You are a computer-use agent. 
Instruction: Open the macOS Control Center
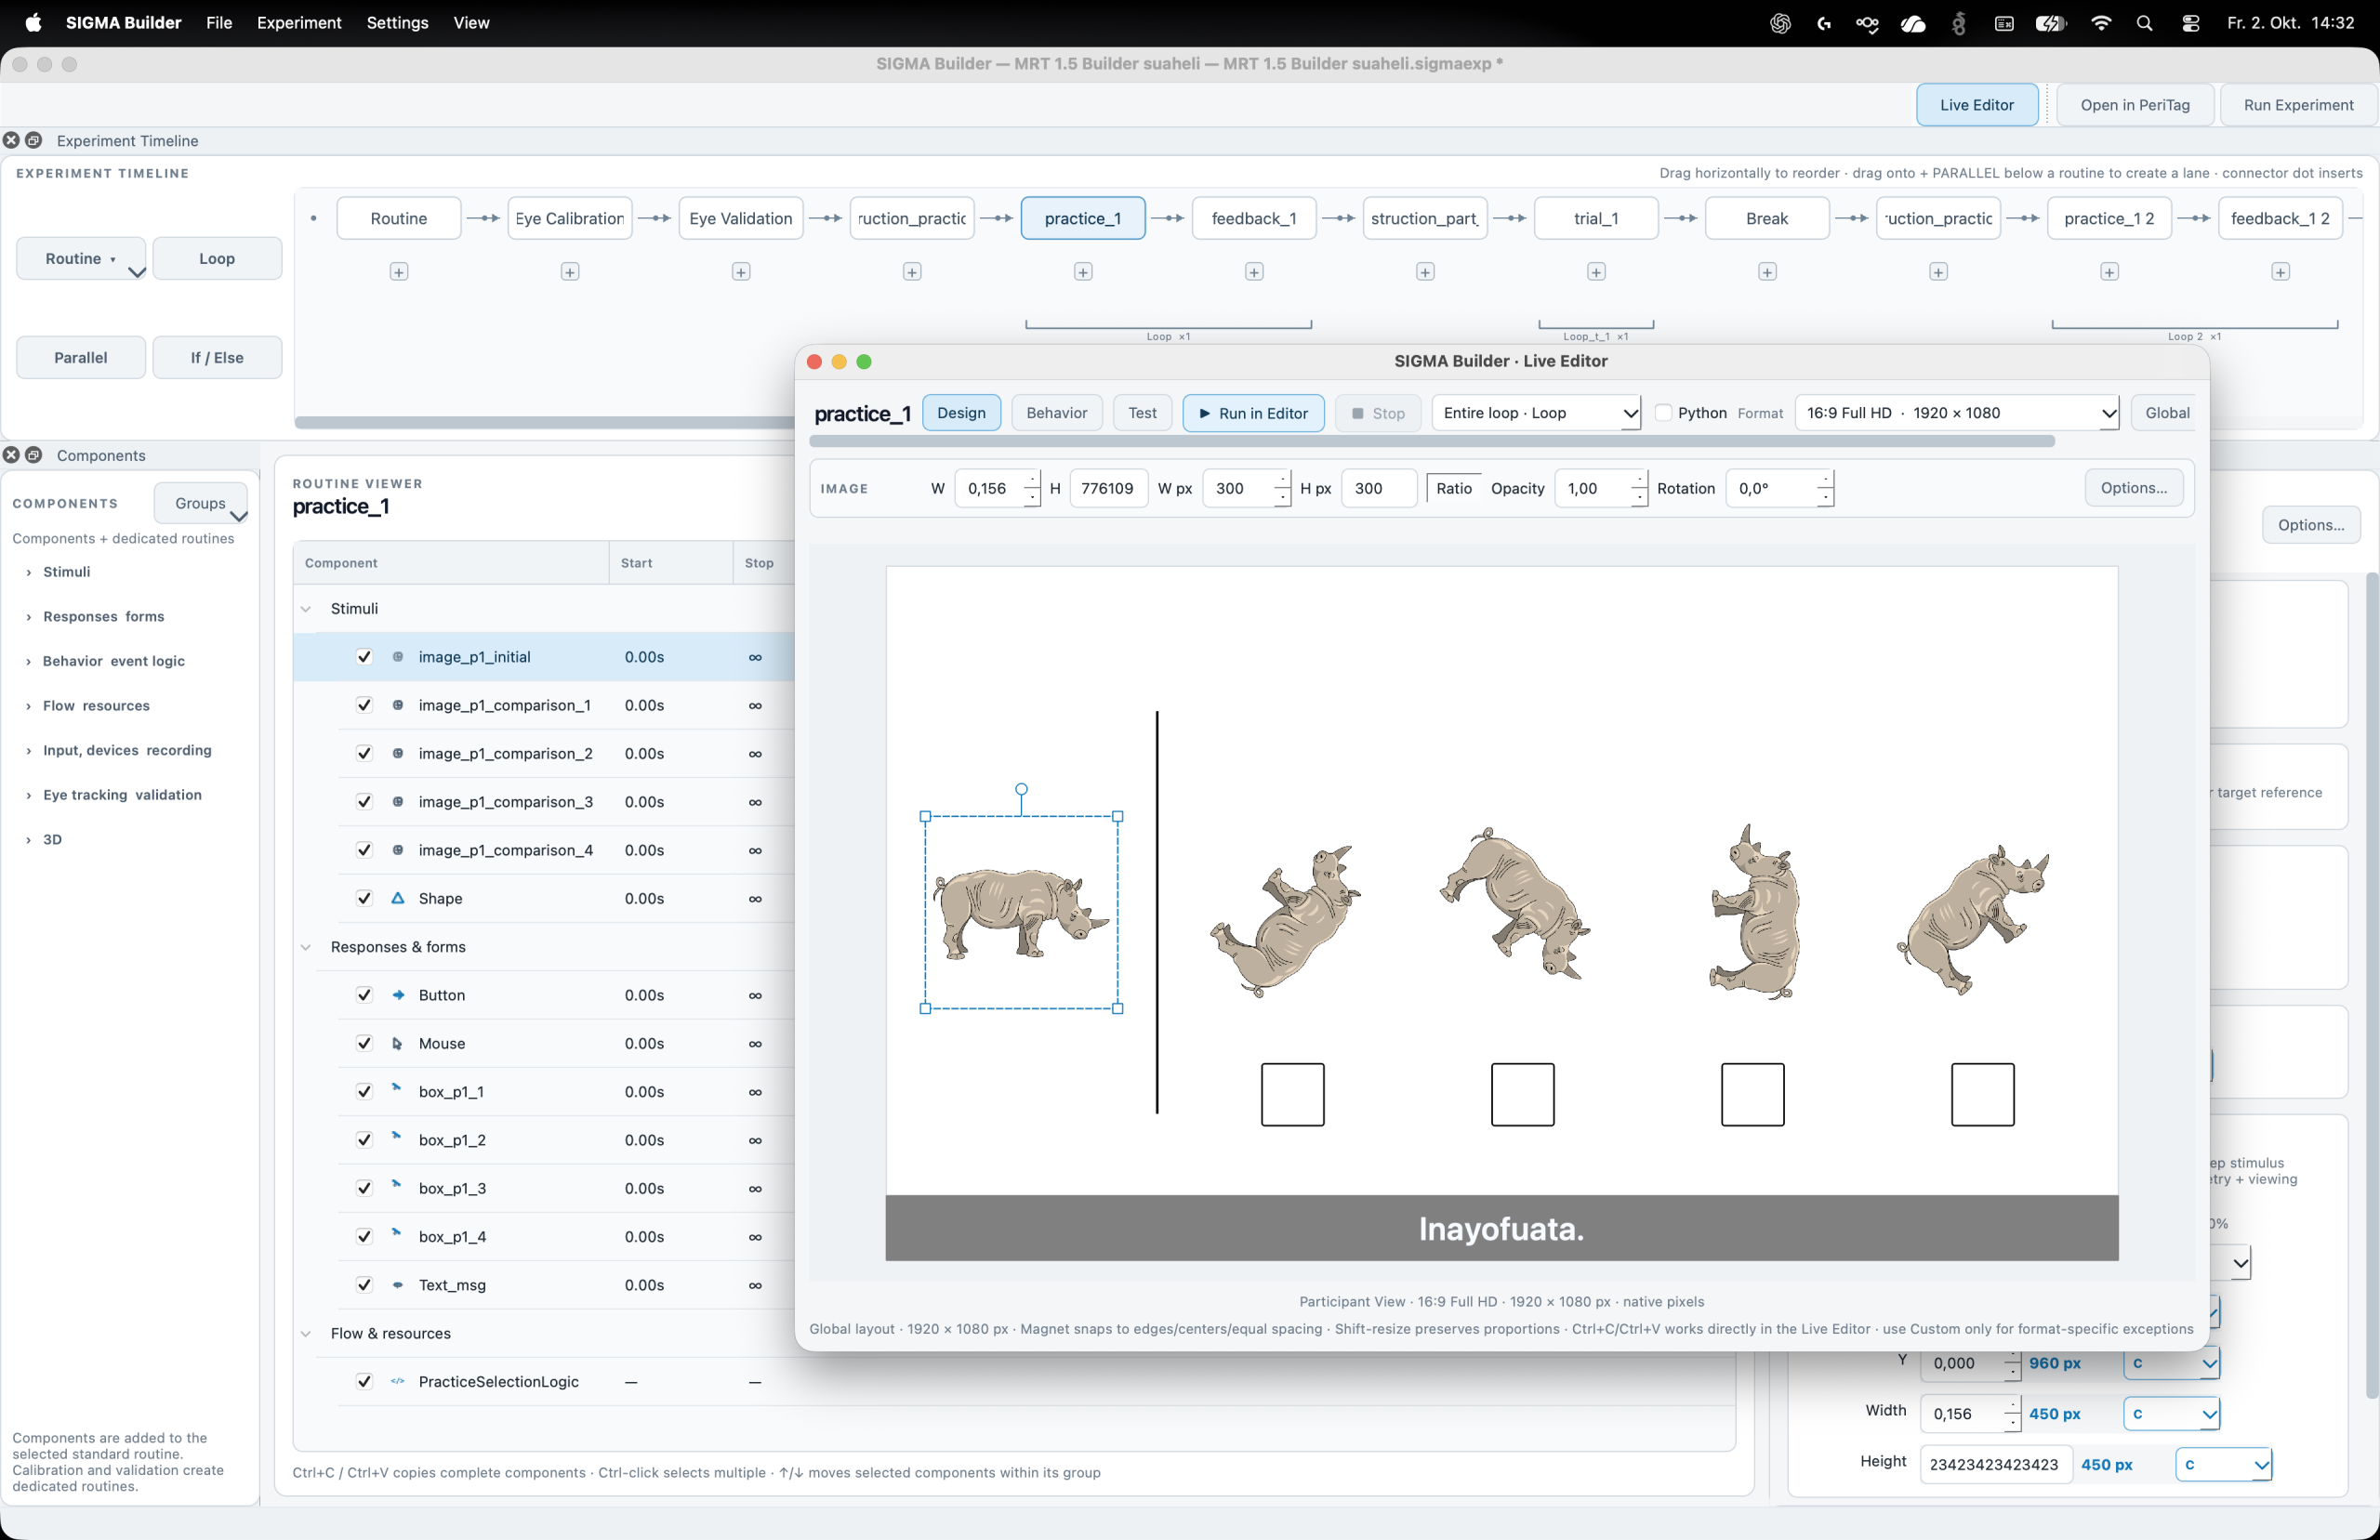pos(2190,23)
